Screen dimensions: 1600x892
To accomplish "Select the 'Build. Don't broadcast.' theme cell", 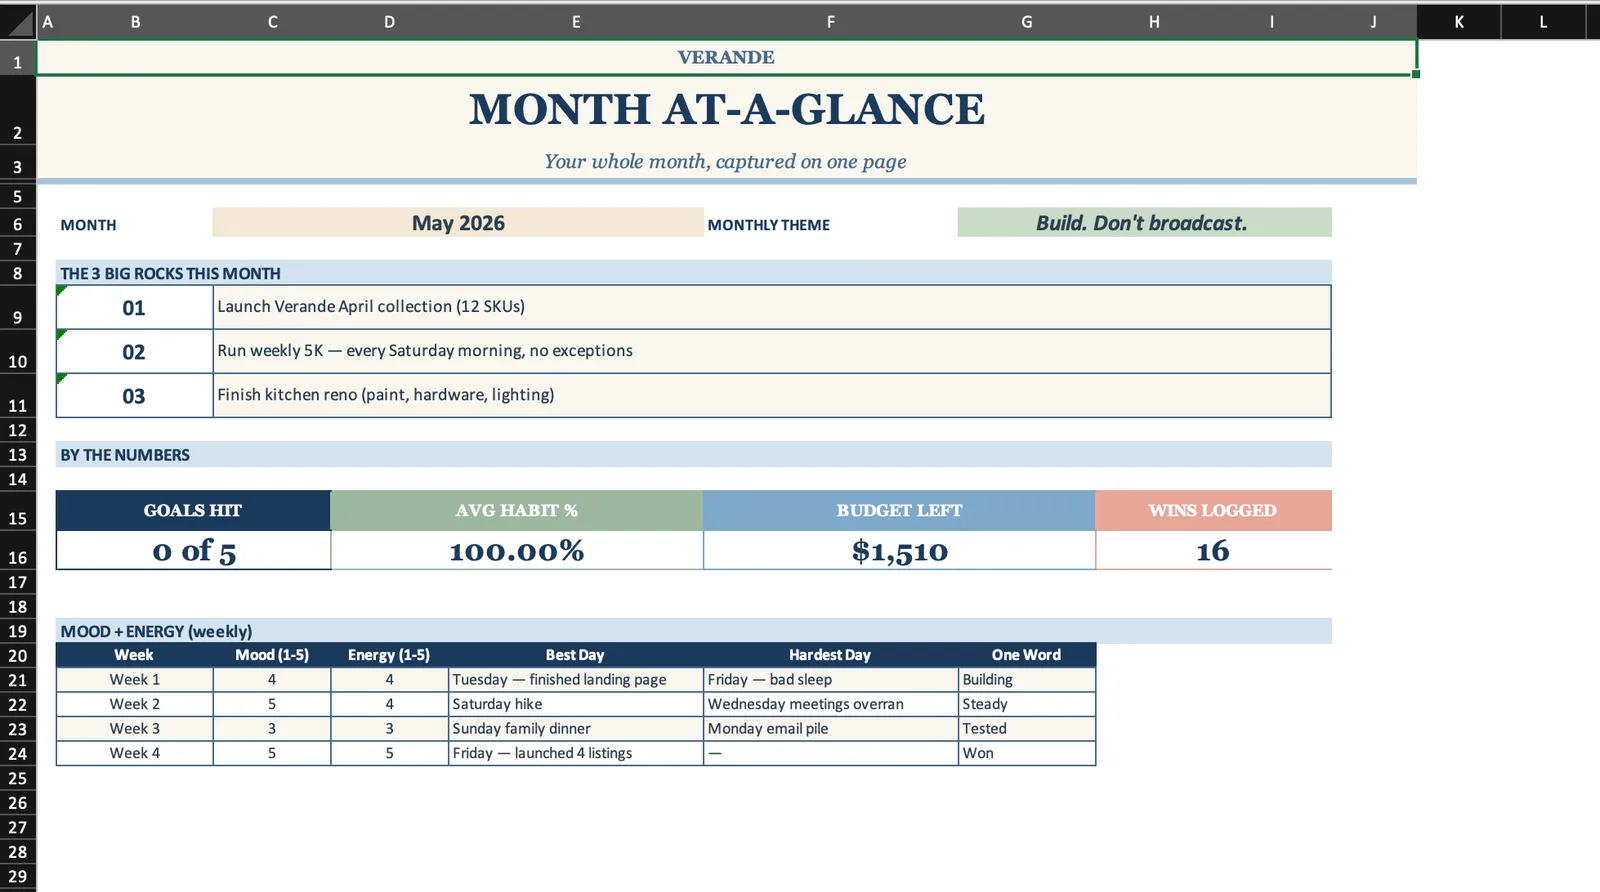I will tap(1144, 223).
